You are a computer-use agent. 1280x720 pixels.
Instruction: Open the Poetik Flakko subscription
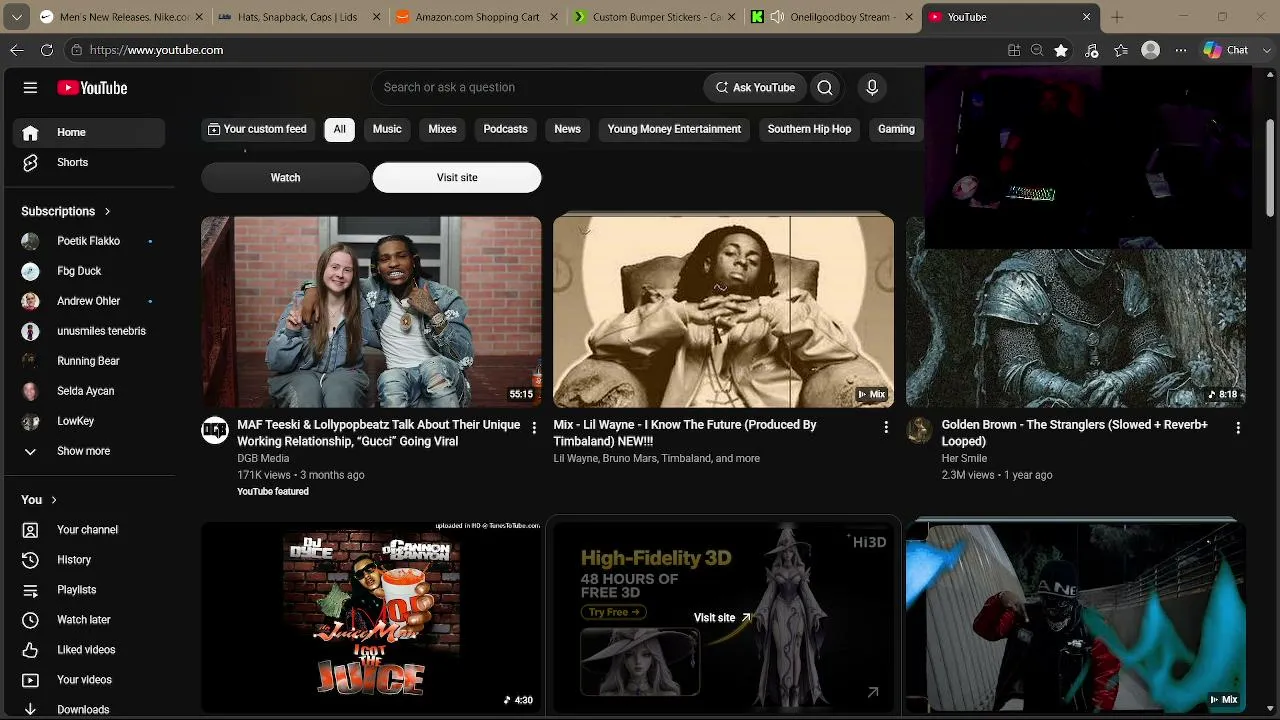click(89, 241)
